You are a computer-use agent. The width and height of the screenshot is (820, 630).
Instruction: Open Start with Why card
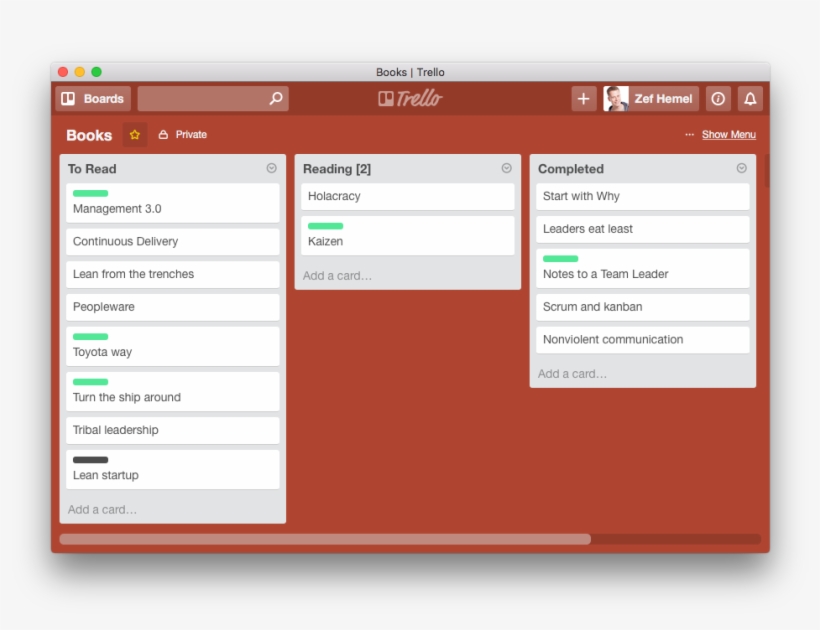click(x=643, y=197)
